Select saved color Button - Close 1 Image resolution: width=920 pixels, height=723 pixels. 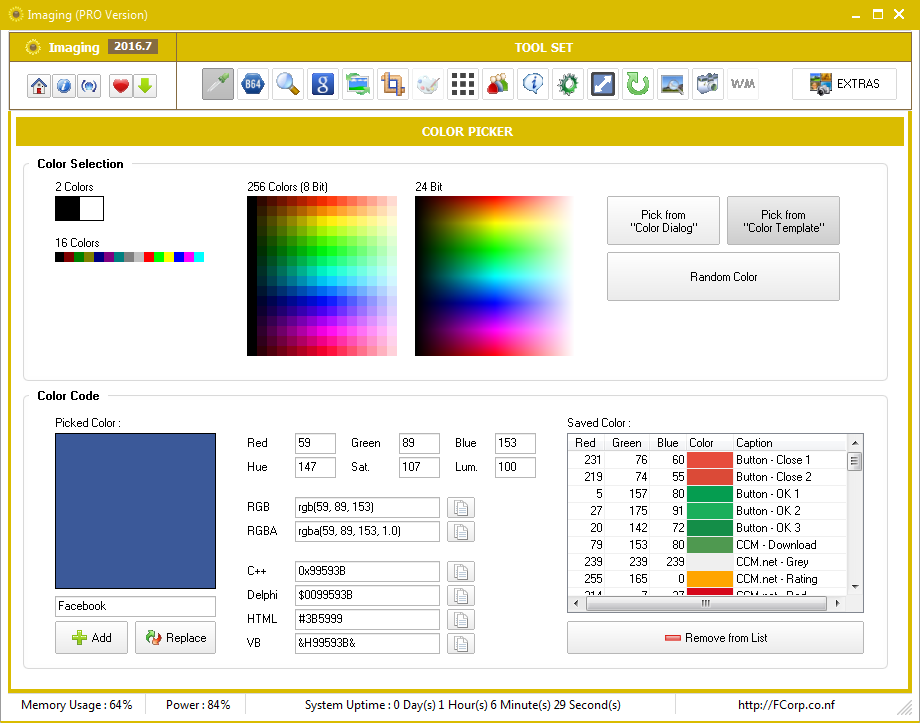(707, 460)
